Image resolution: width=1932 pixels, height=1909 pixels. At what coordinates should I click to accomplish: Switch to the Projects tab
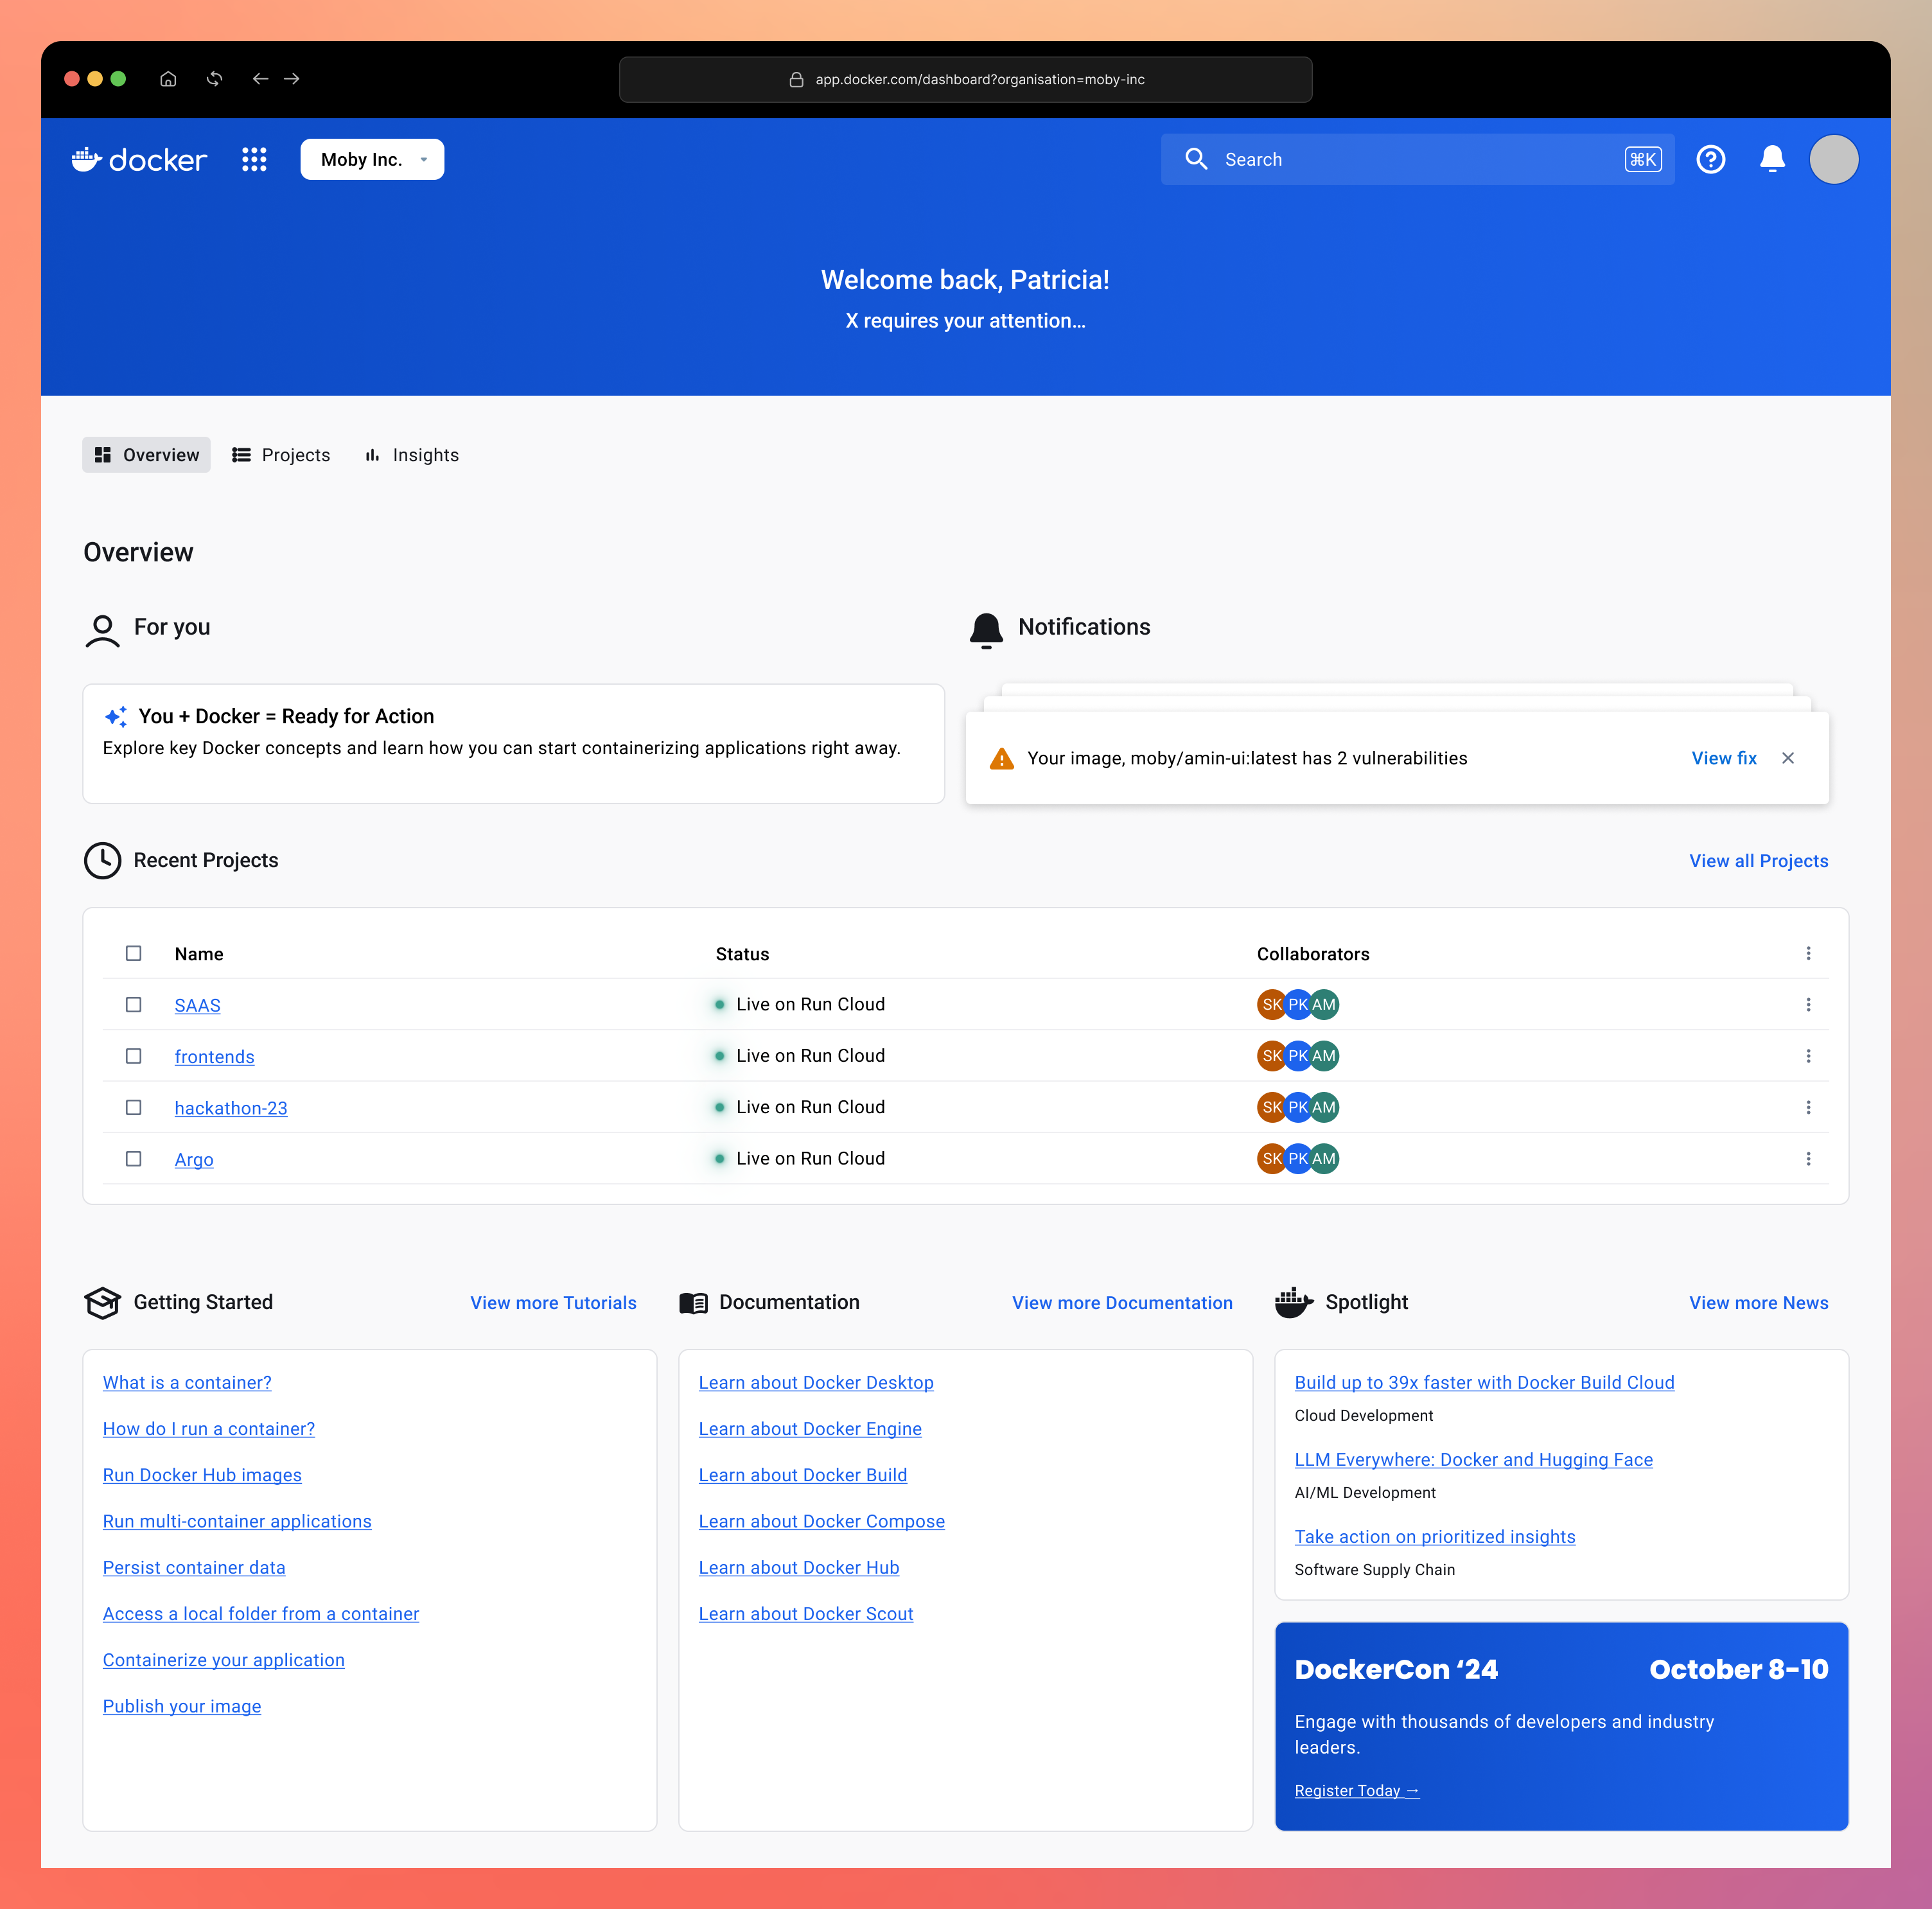point(281,455)
